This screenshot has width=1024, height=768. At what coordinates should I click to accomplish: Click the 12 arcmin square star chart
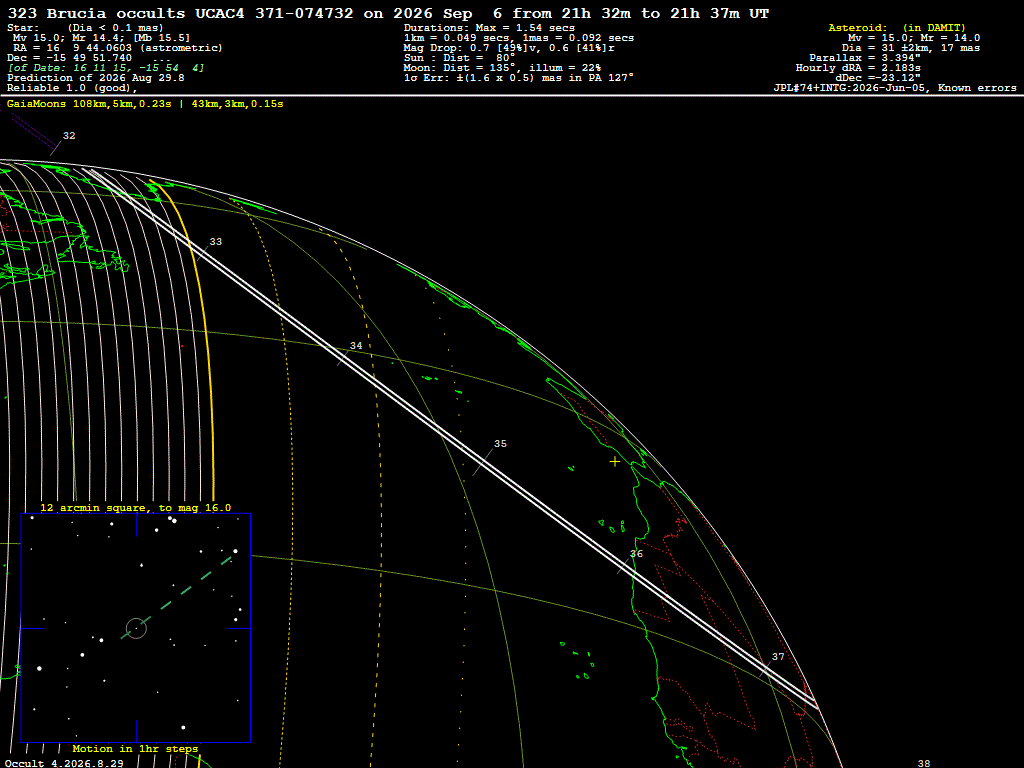click(136, 628)
